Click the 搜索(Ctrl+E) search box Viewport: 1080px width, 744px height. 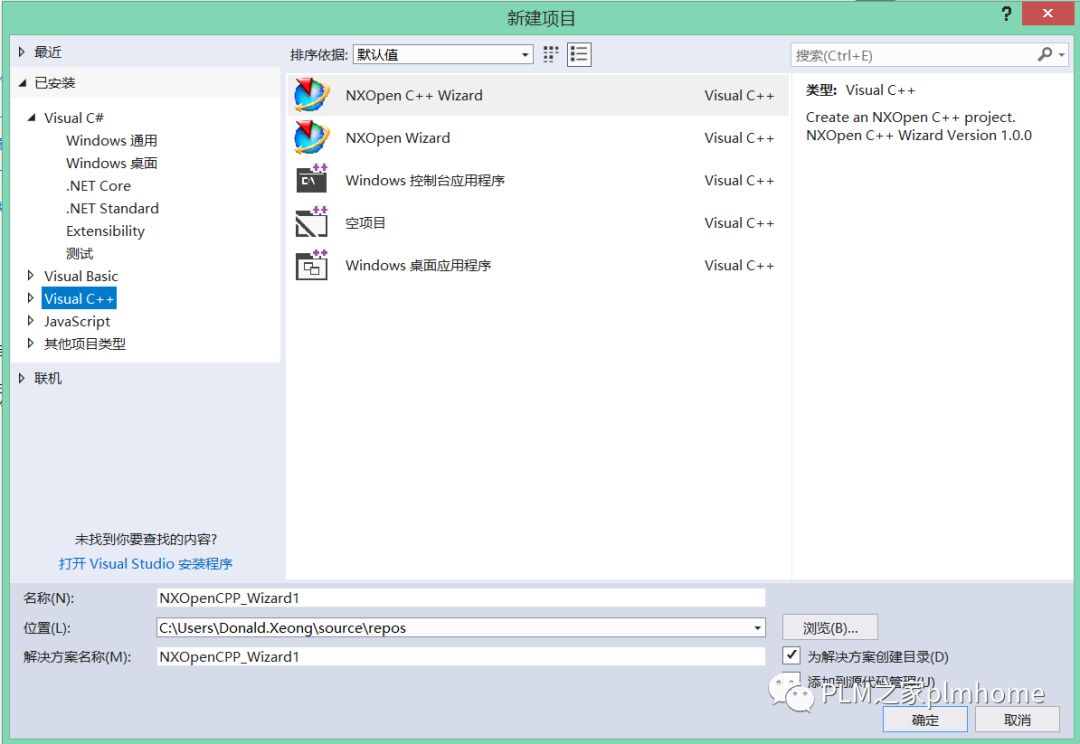(x=913, y=55)
